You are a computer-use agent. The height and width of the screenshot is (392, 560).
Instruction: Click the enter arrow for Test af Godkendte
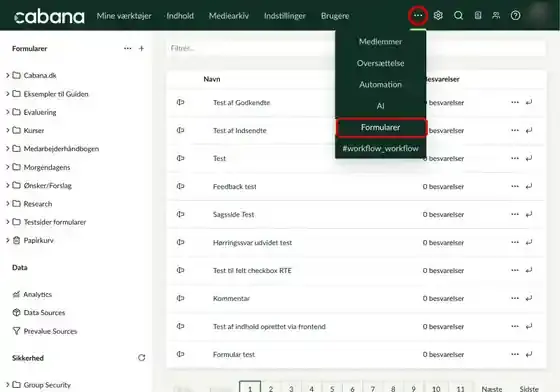529,102
